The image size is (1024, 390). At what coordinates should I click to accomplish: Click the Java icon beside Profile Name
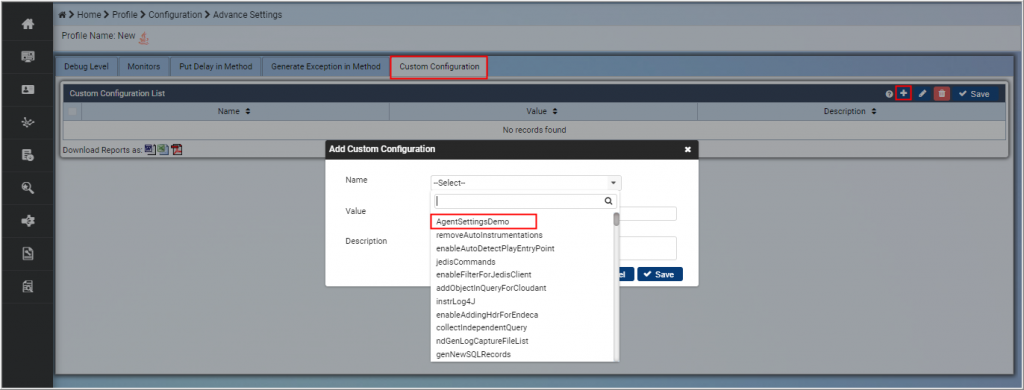tap(144, 38)
